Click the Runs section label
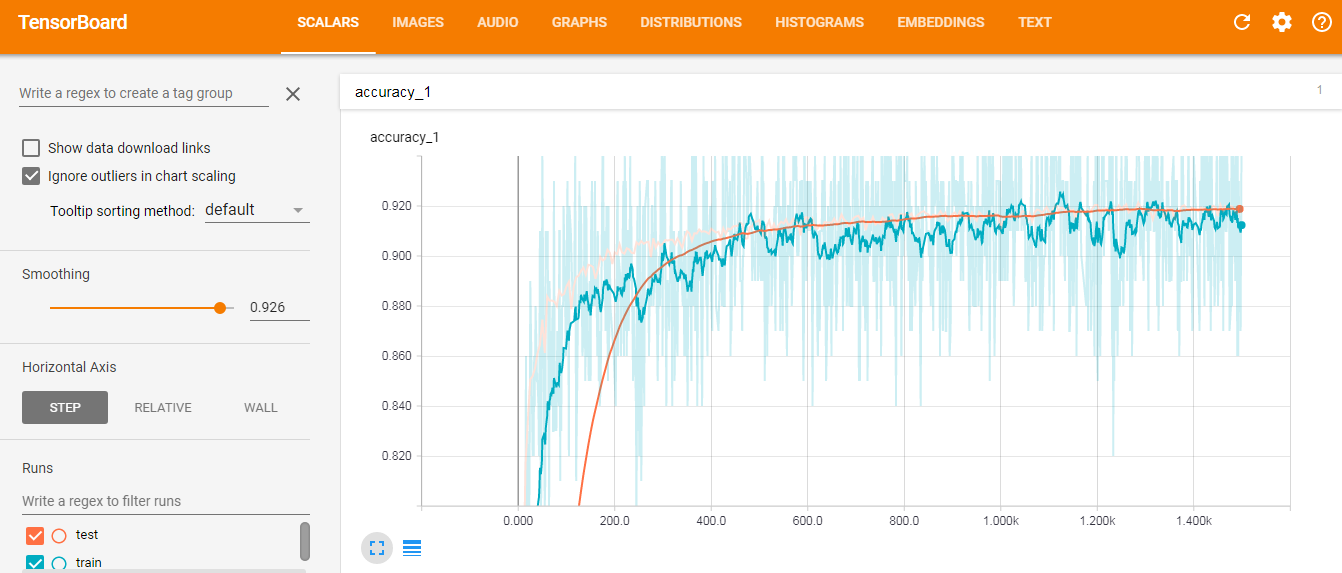 click(38, 468)
